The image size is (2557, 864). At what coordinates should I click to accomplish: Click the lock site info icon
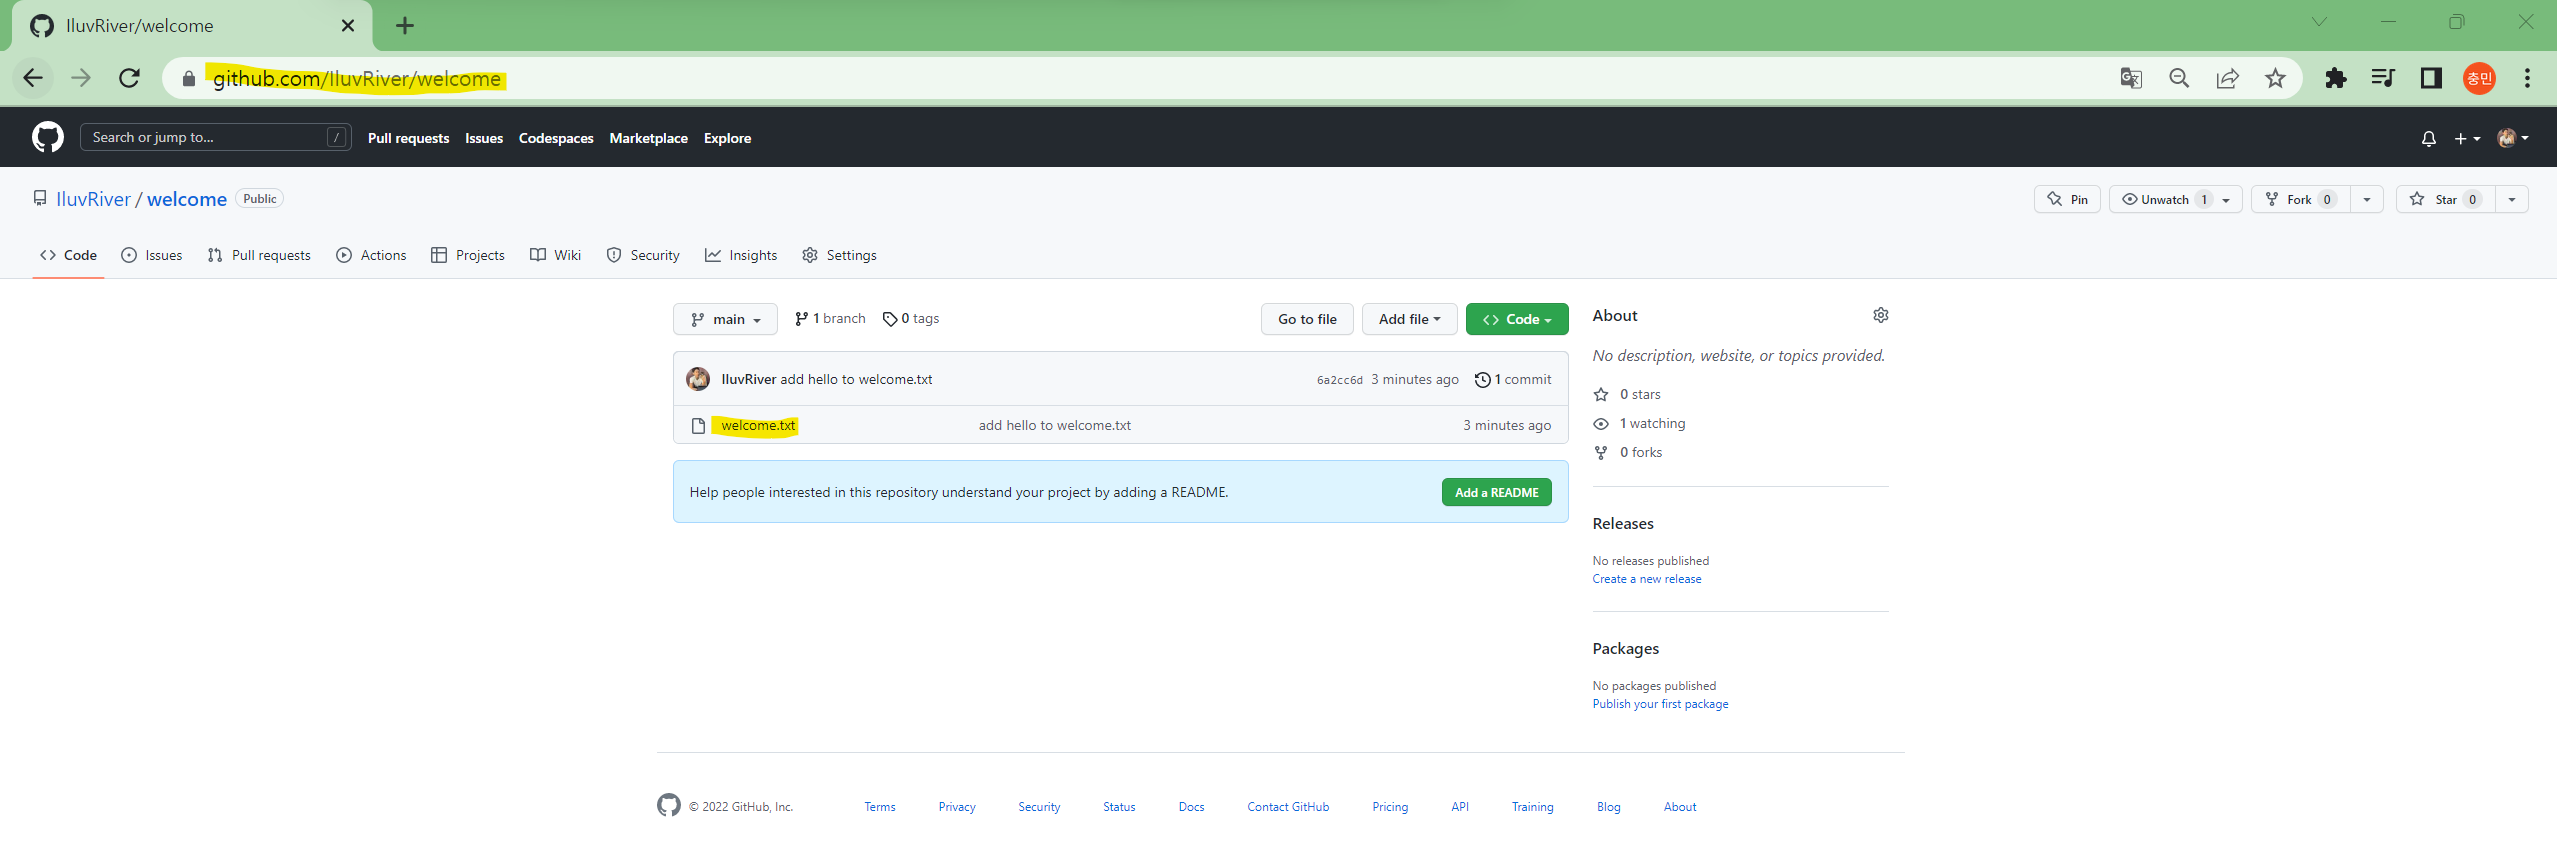[x=188, y=78]
